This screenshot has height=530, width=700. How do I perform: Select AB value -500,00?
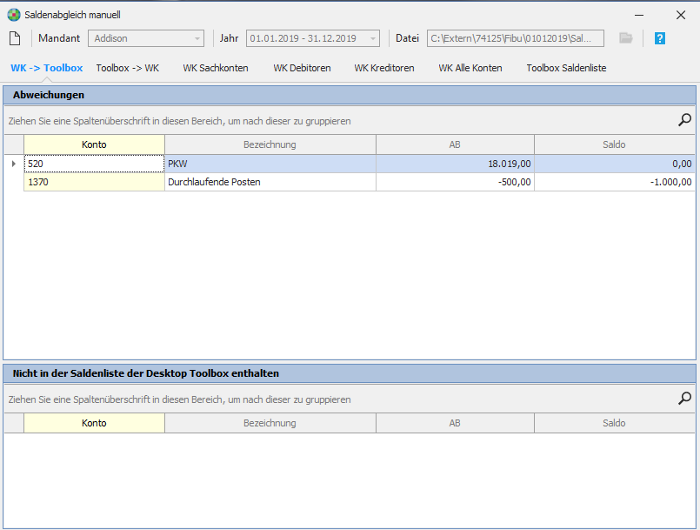(x=455, y=182)
